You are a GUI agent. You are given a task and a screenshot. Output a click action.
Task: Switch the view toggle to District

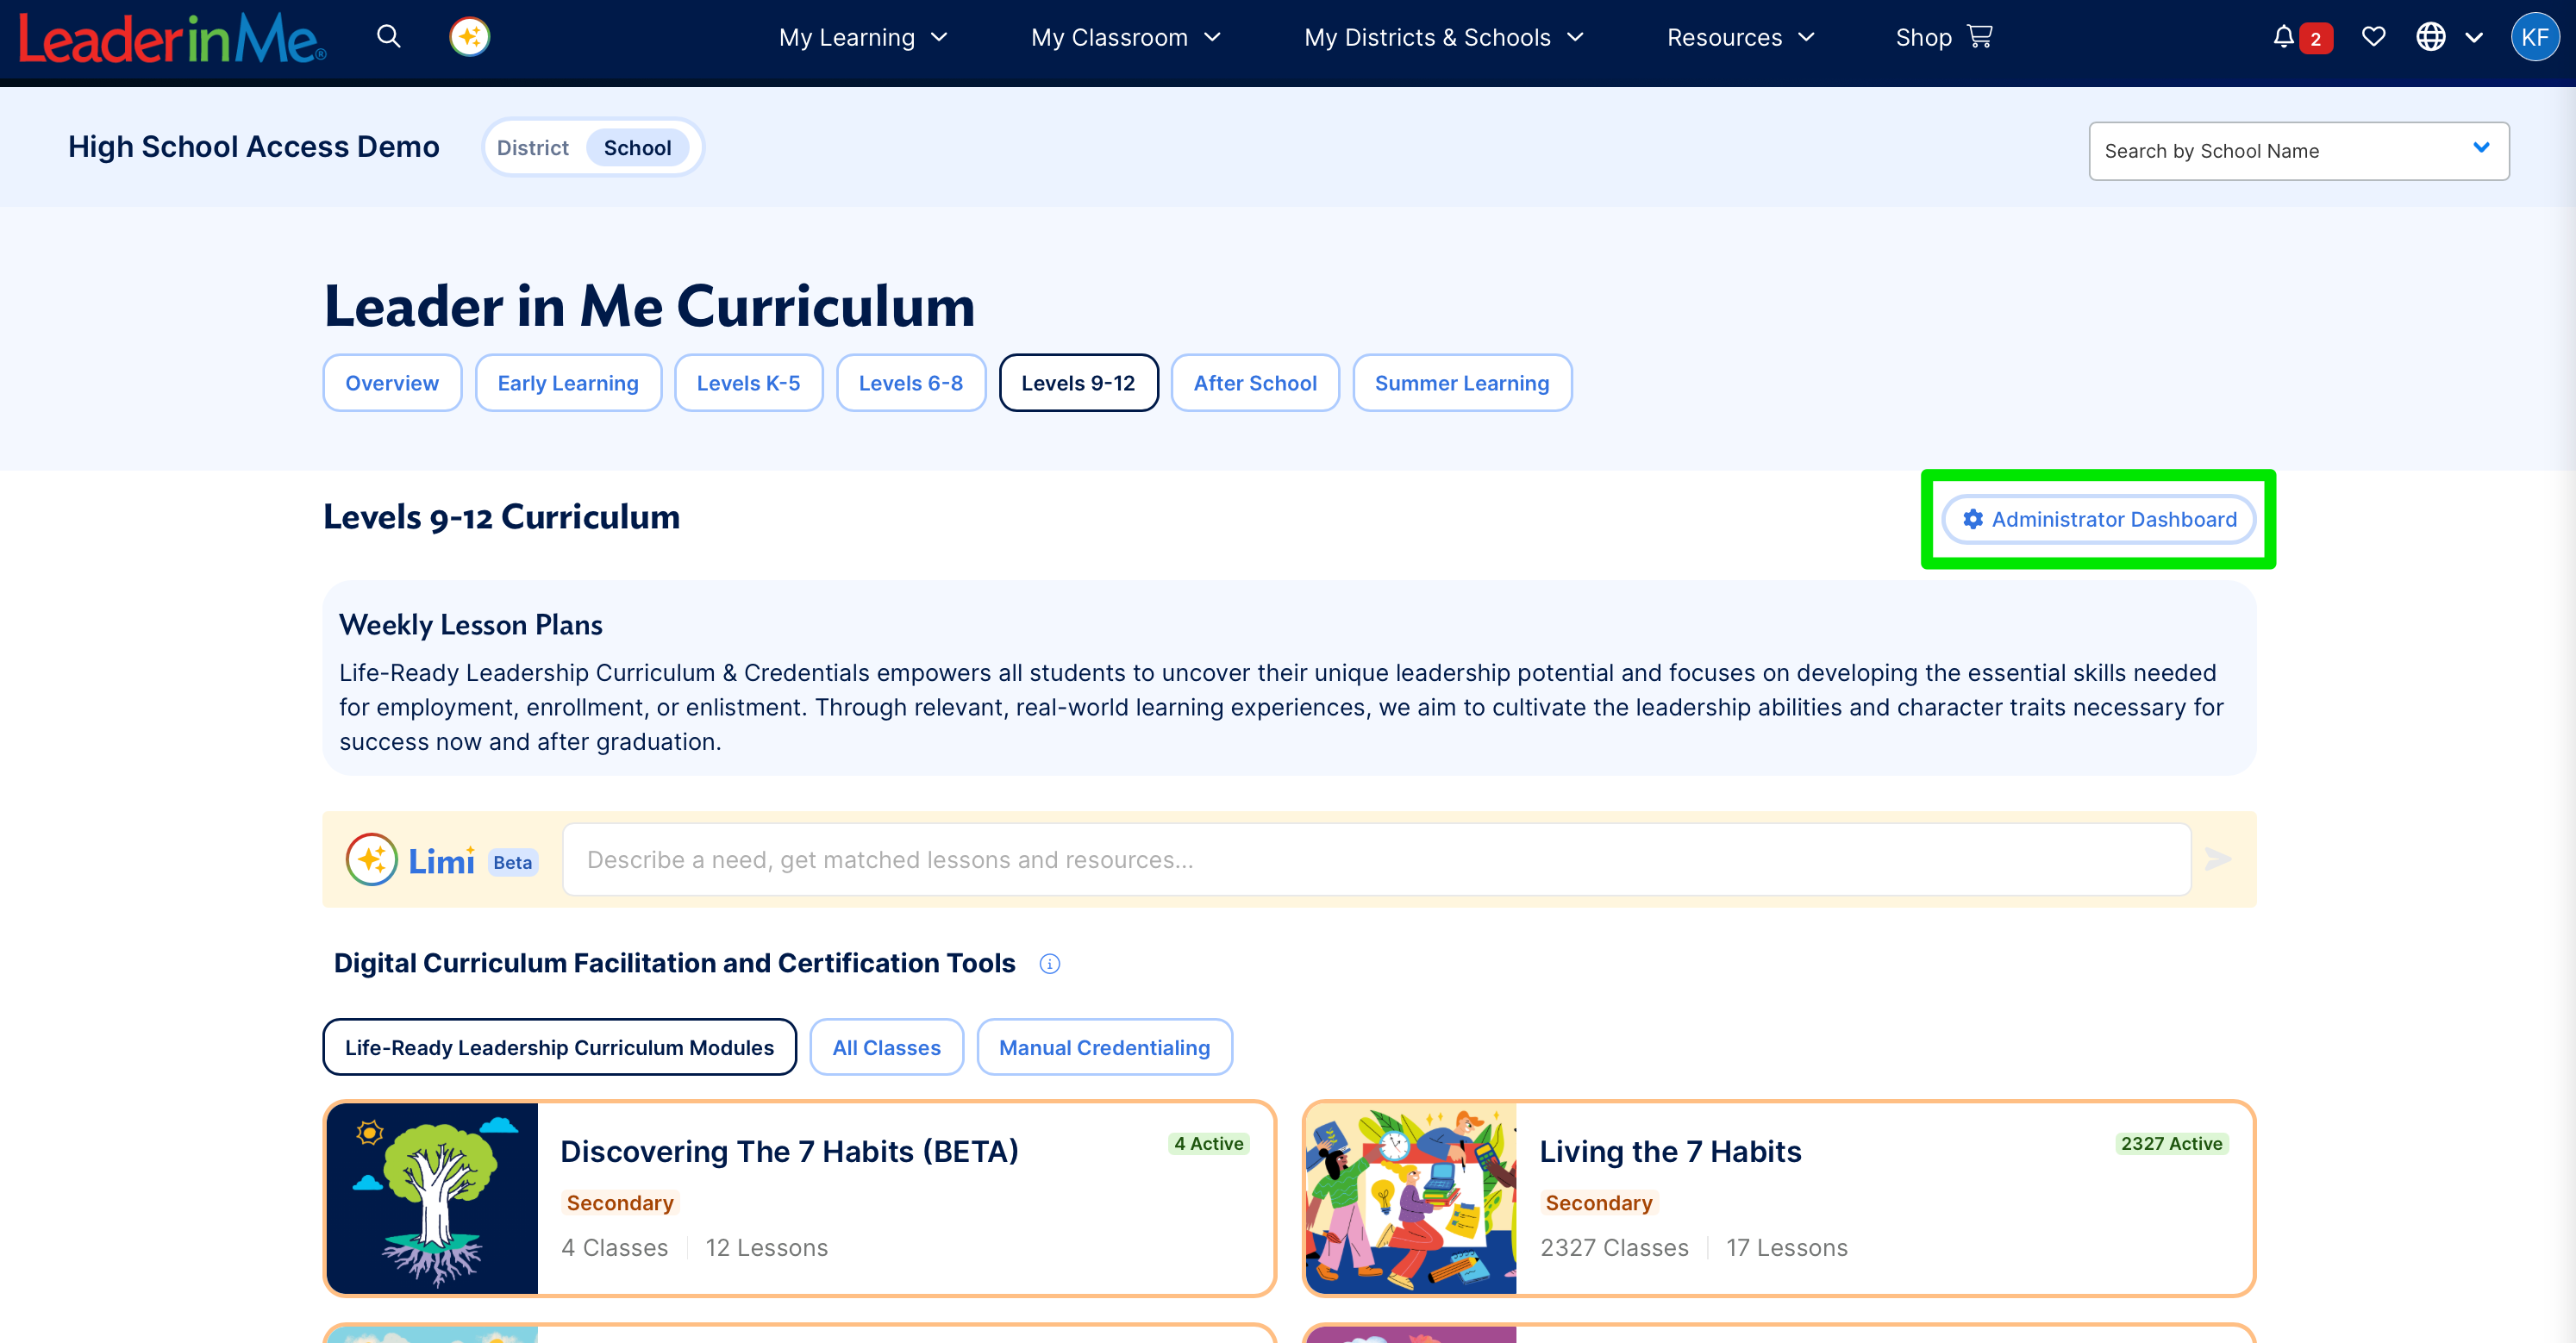(532, 148)
